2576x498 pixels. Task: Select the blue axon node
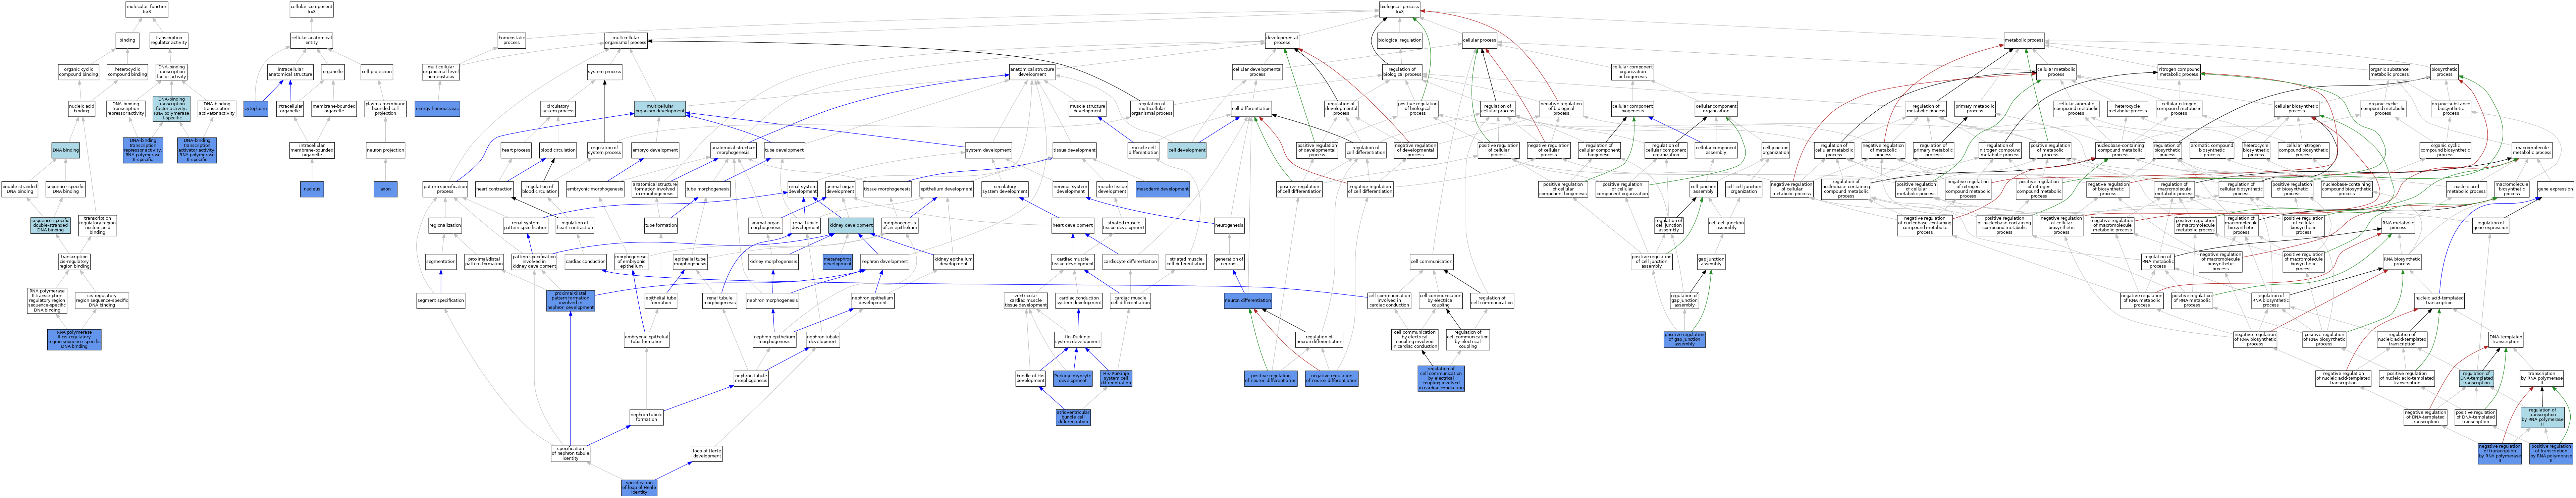(385, 189)
